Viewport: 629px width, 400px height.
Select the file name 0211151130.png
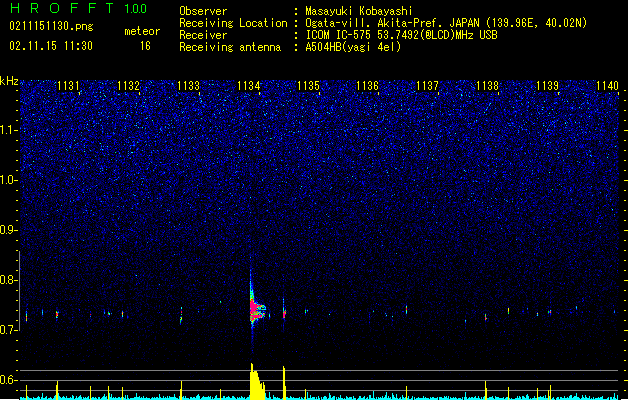51,26
